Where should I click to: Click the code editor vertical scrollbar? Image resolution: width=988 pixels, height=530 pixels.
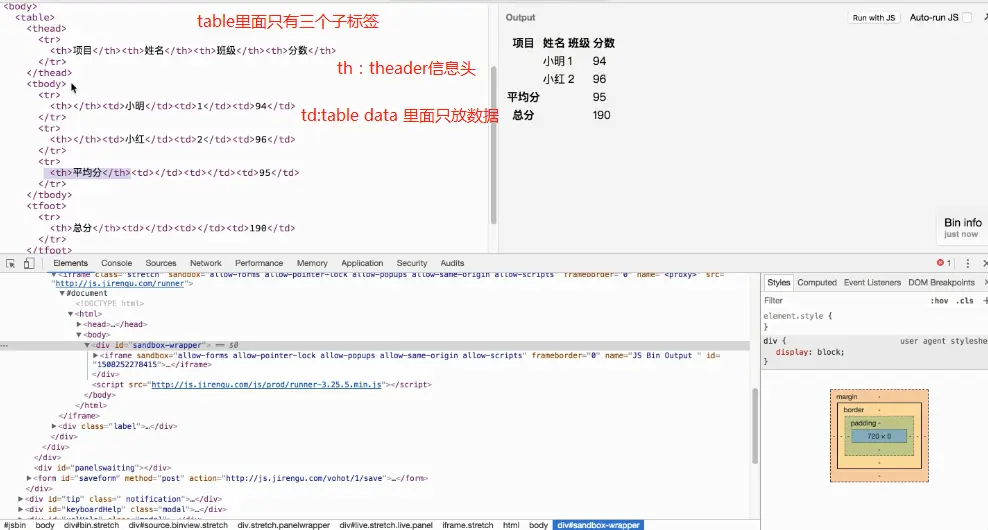click(493, 145)
